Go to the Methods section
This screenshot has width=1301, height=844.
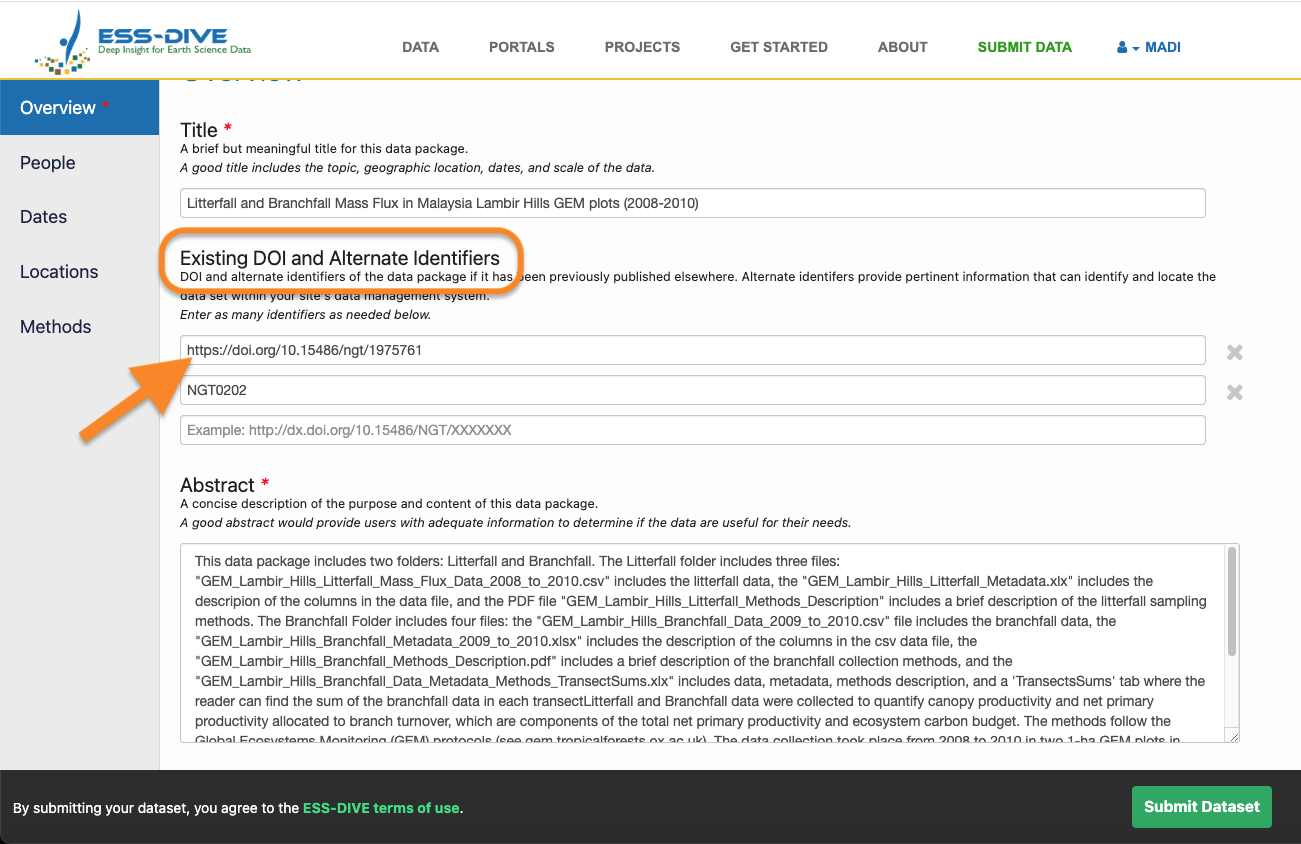click(56, 327)
